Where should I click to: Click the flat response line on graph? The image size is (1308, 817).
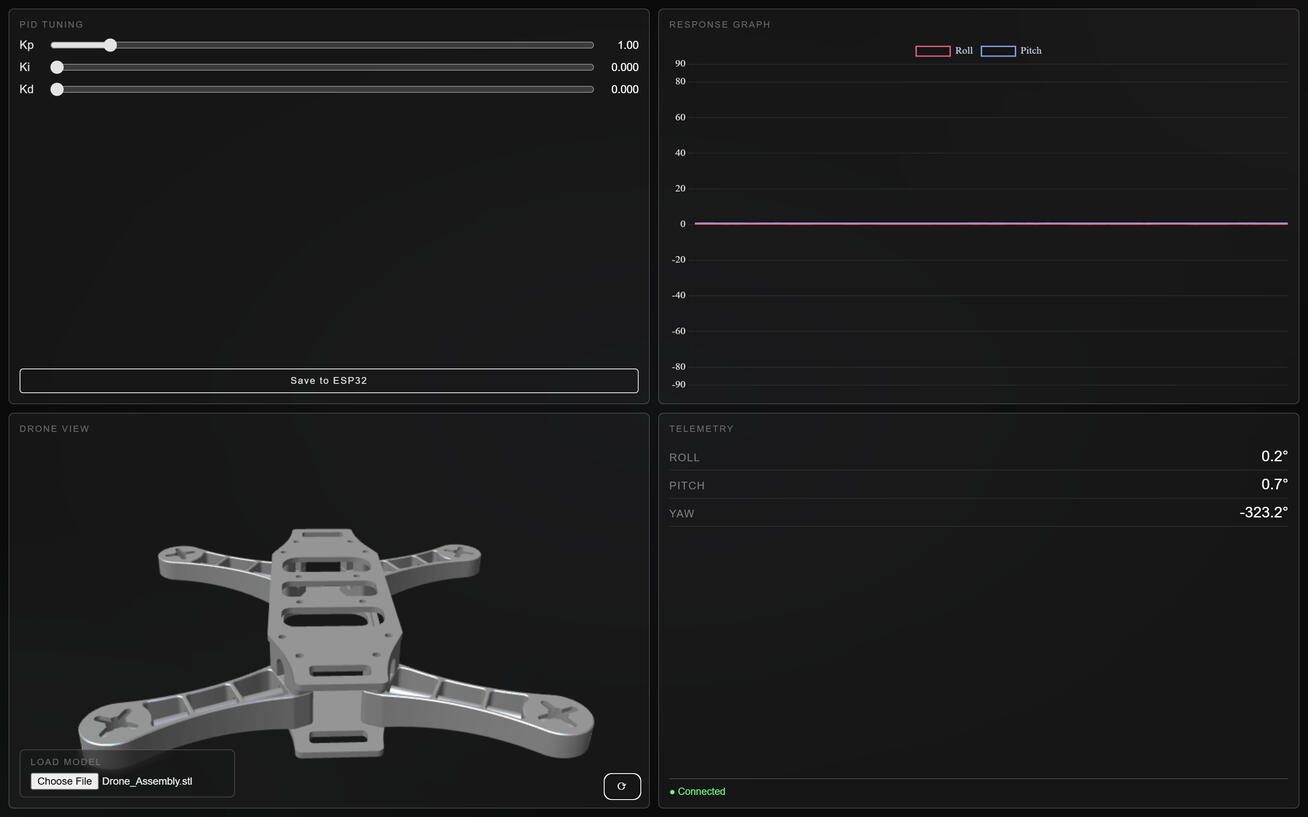990,224
